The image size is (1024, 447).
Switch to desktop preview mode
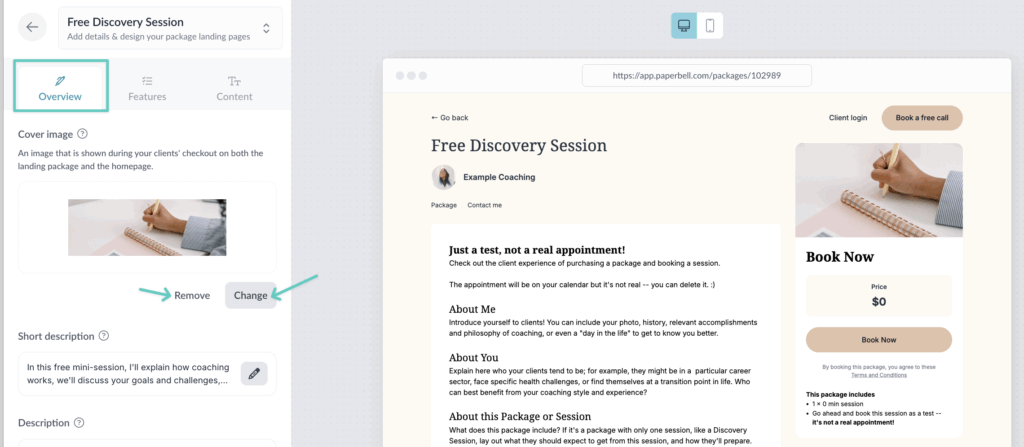point(684,26)
